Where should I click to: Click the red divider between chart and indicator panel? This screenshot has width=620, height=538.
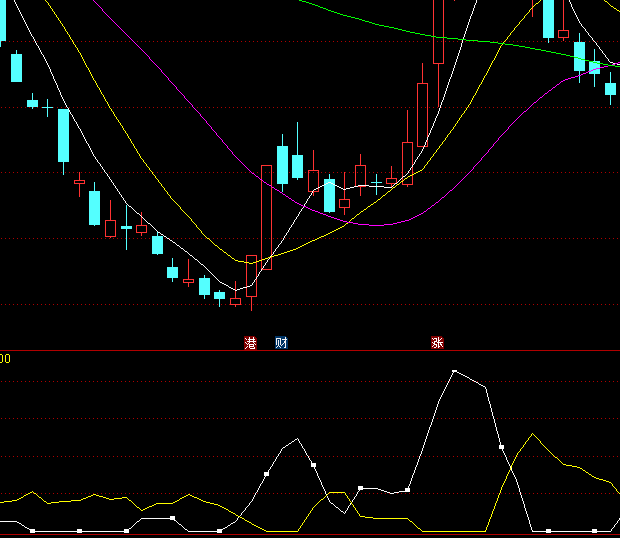310,351
